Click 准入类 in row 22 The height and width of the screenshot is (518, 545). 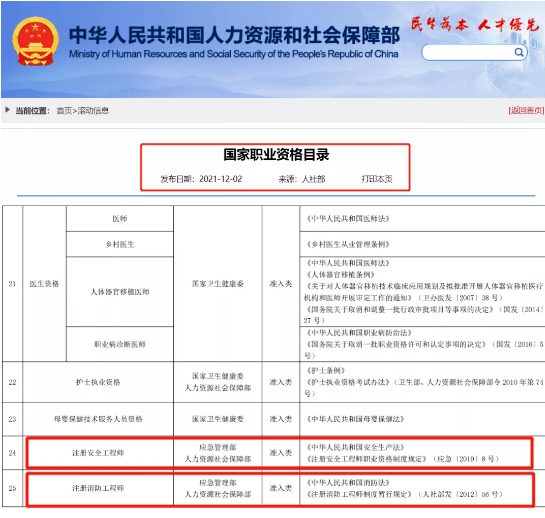(x=280, y=382)
